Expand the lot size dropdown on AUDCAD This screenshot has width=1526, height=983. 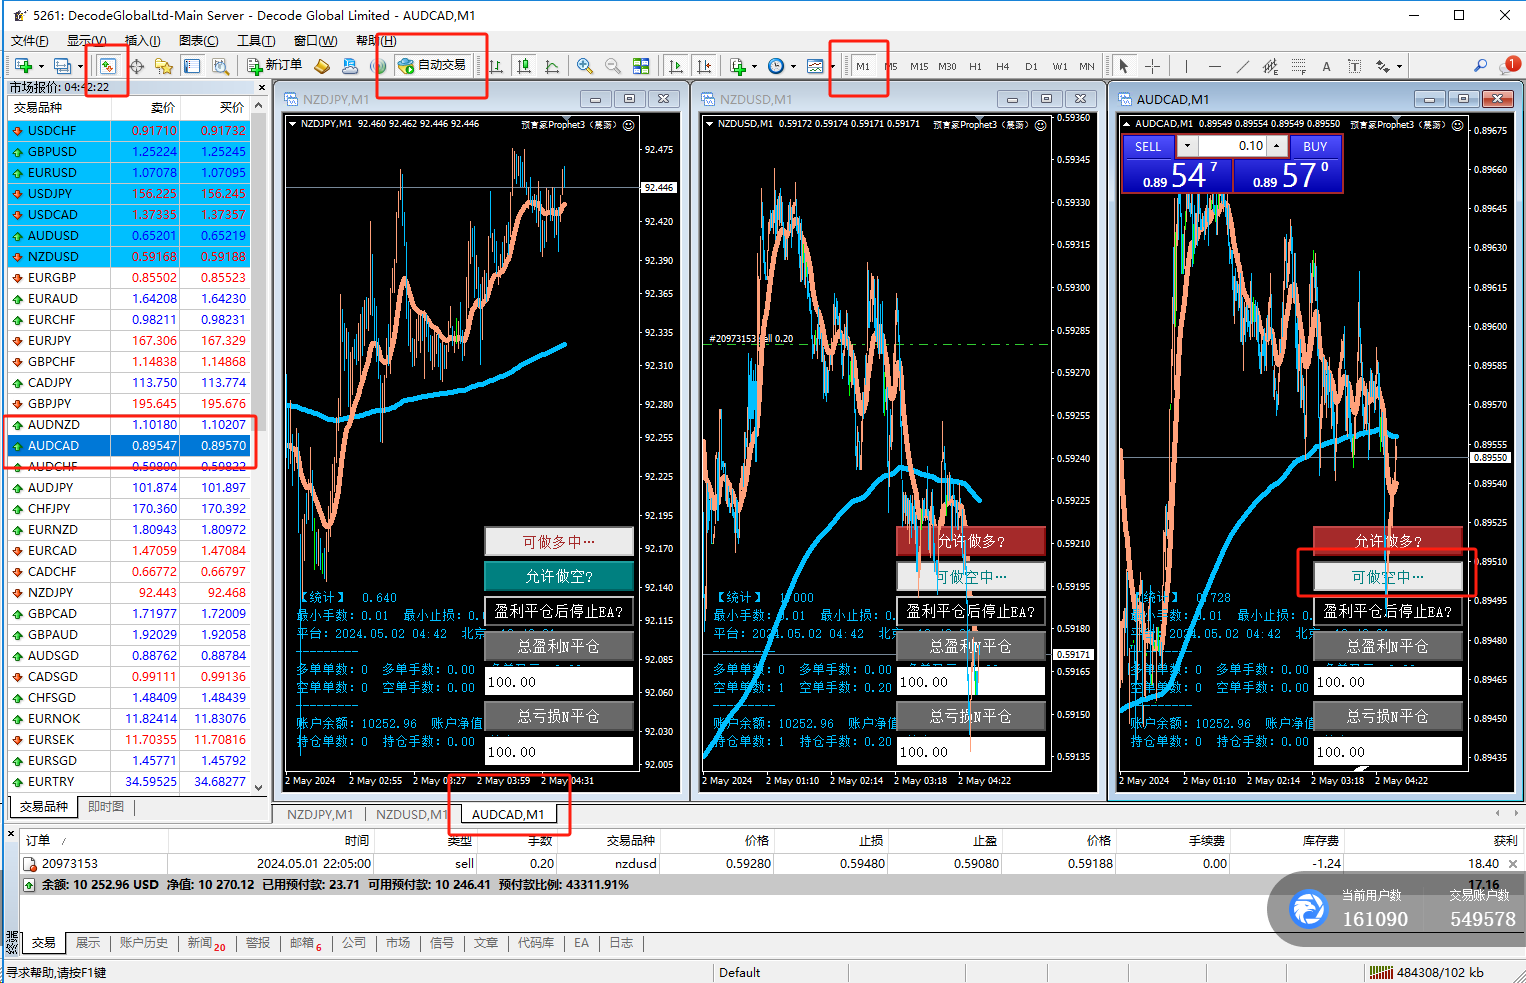click(1187, 146)
